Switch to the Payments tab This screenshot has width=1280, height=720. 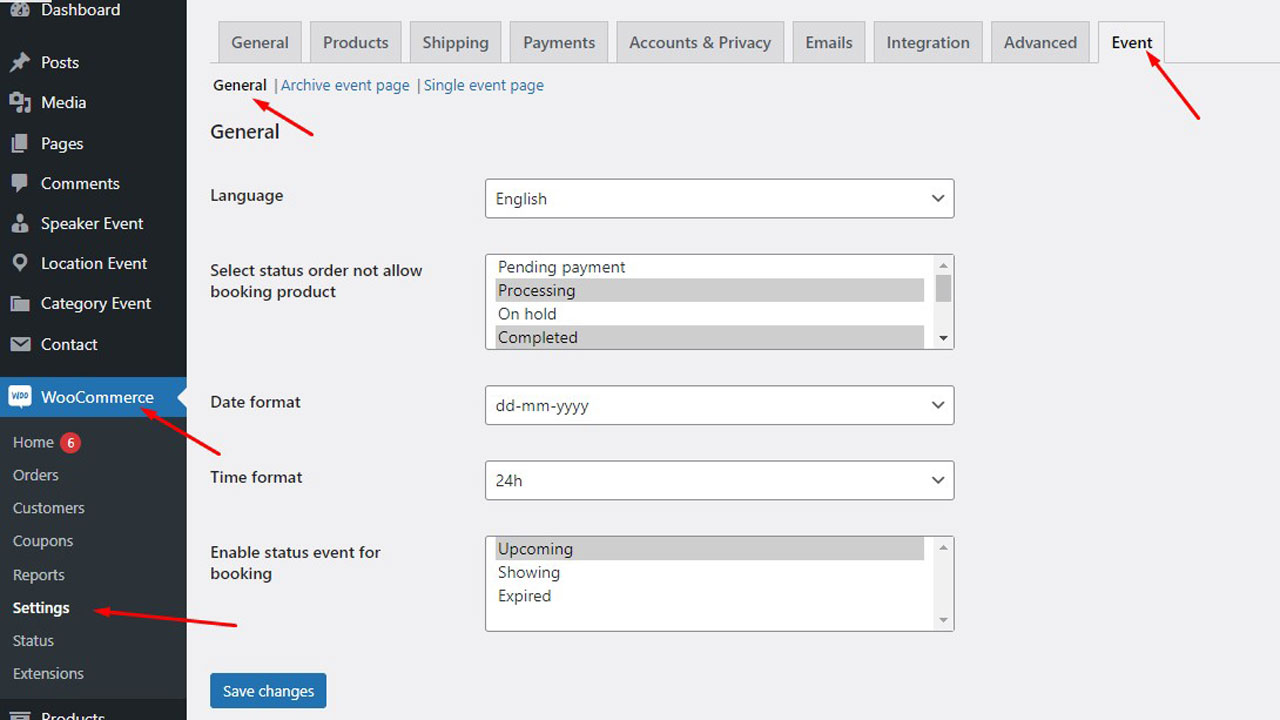click(558, 42)
